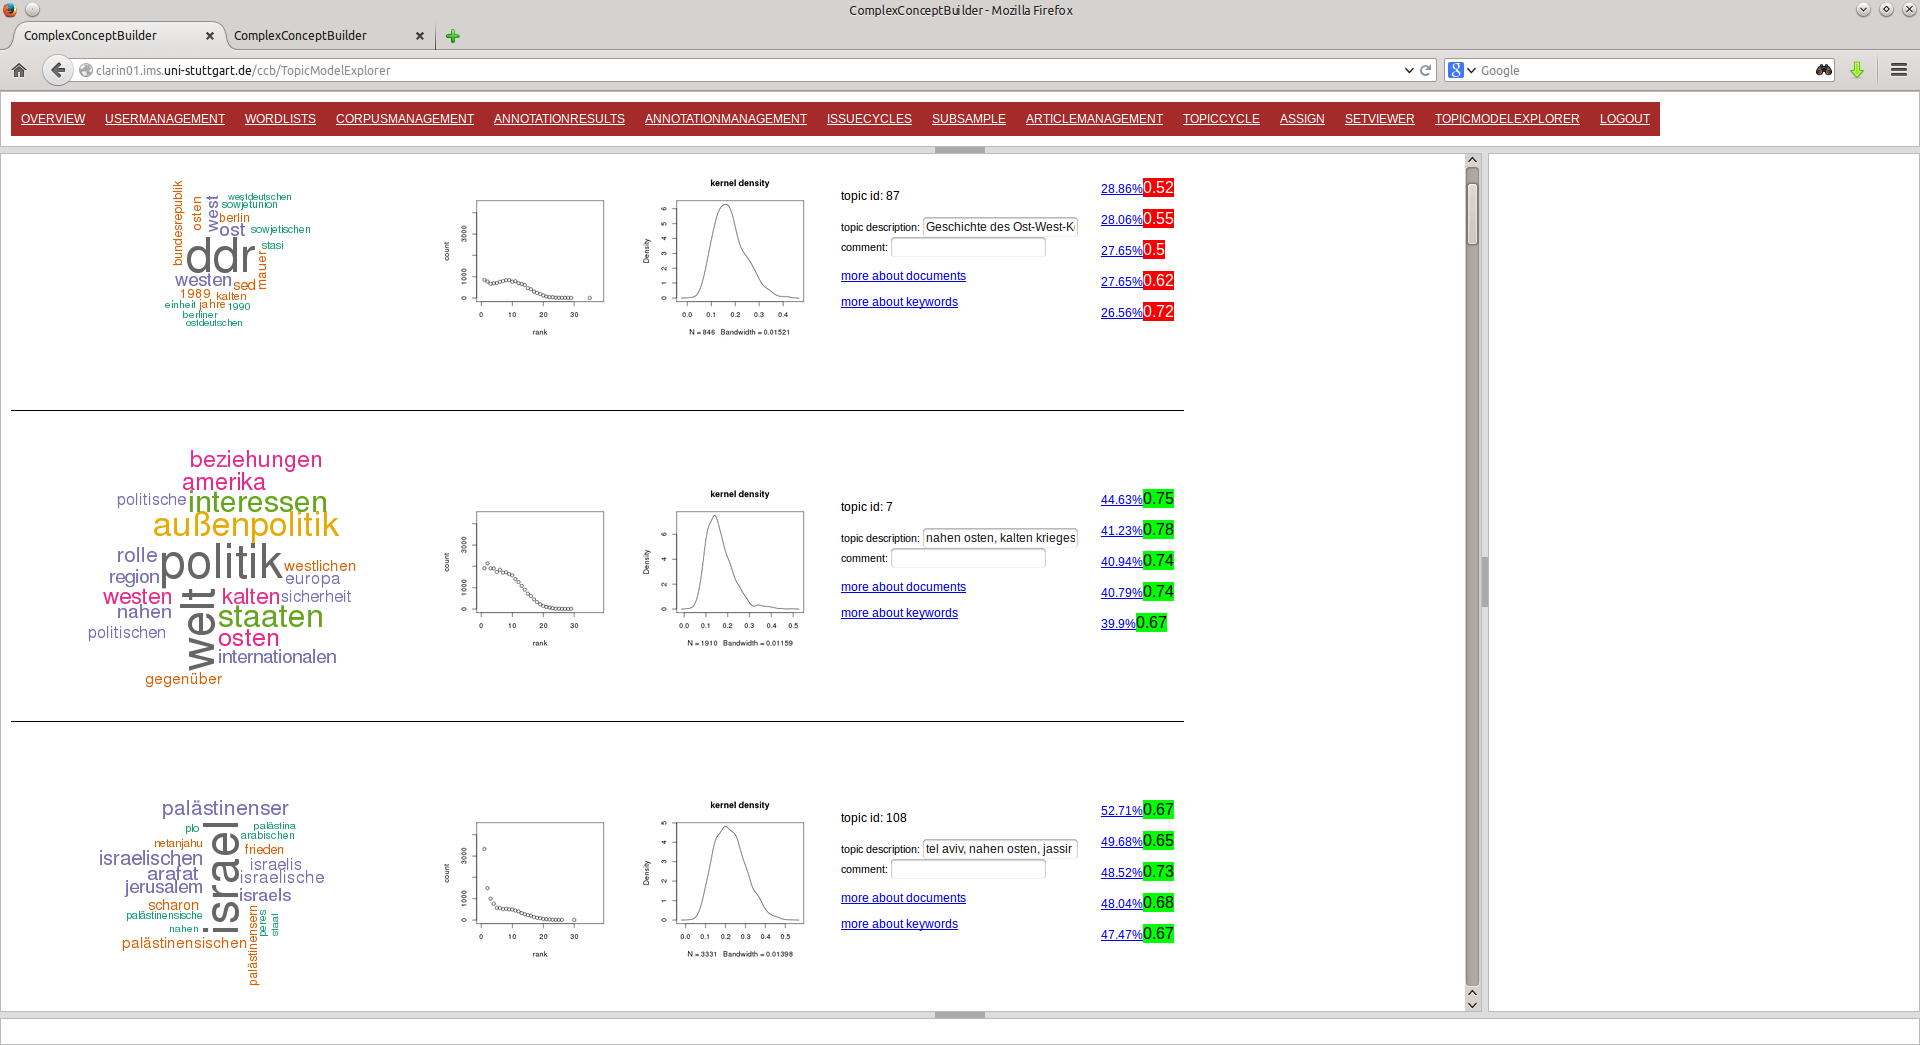Click the topic list scrollbar down arrow
The width and height of the screenshot is (1920, 1045).
pyautogui.click(x=1472, y=1004)
